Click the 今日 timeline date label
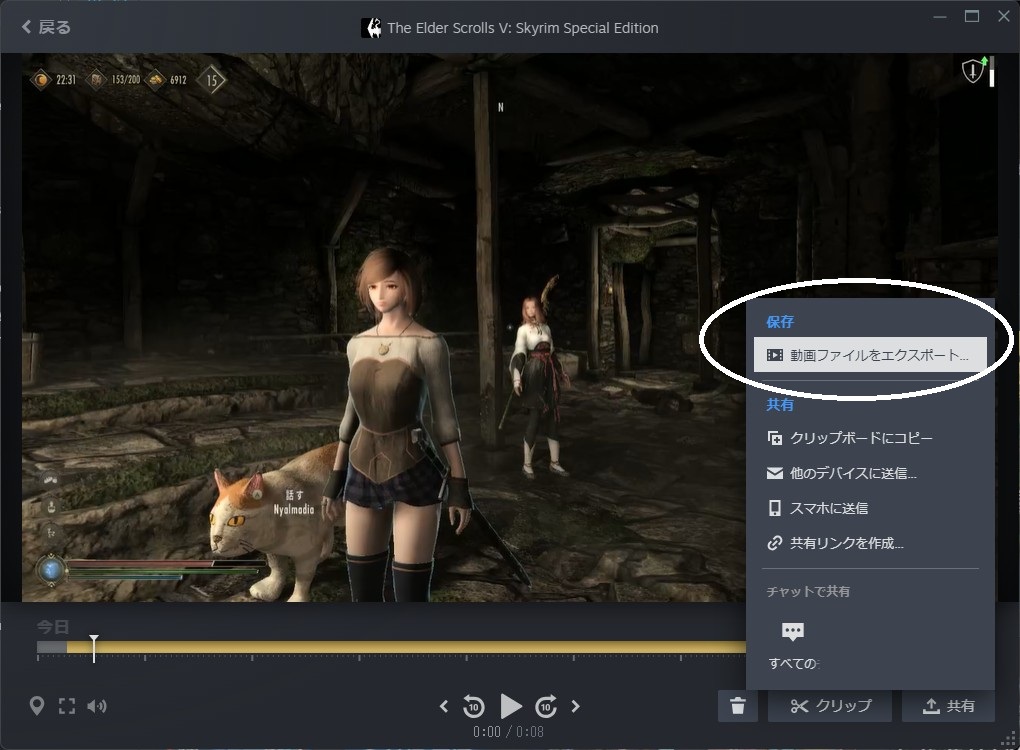1020x750 pixels. 53,626
